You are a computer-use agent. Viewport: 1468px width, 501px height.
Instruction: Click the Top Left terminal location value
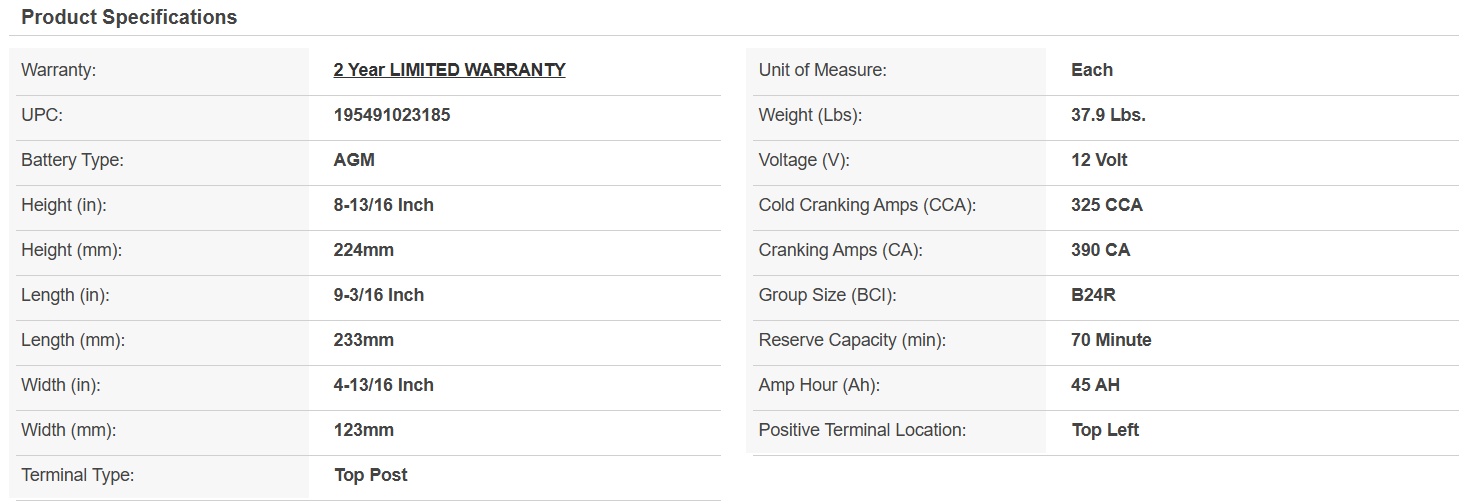(x=1105, y=430)
